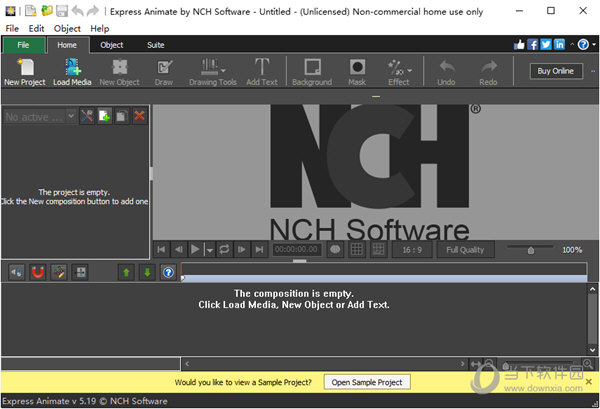Click the Undo ribbon button

coord(446,72)
